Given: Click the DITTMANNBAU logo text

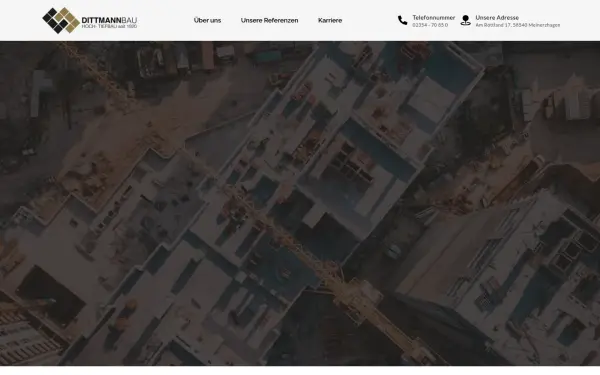Looking at the screenshot, I should pos(109,20).
